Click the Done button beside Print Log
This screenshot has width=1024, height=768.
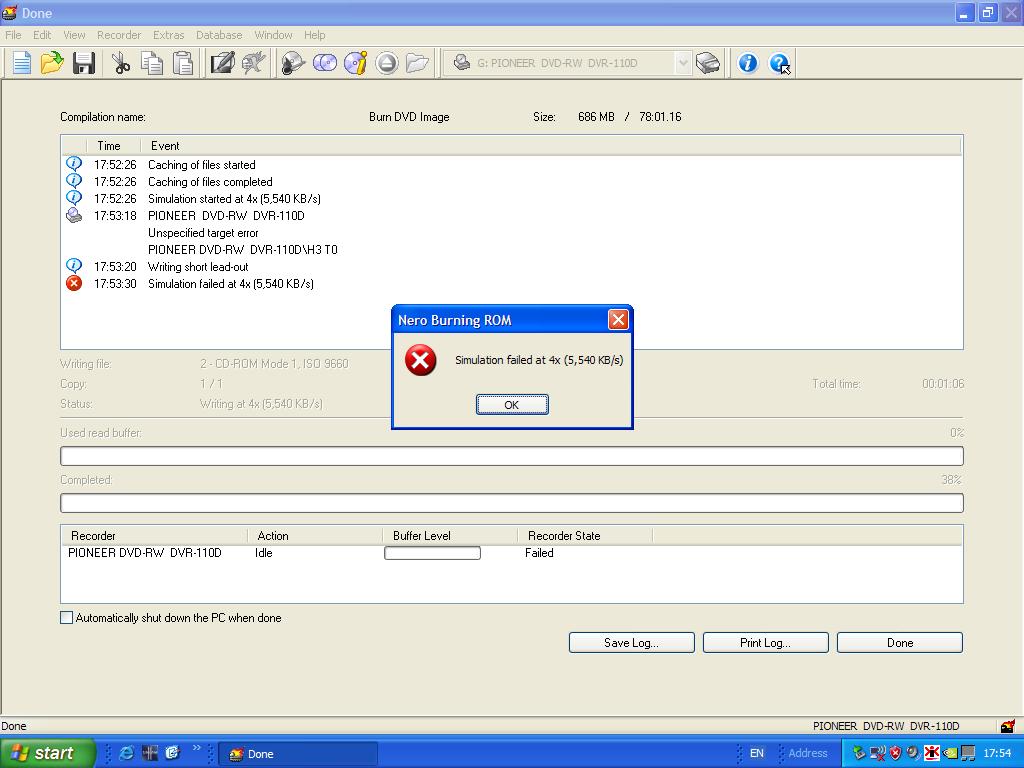pos(900,643)
